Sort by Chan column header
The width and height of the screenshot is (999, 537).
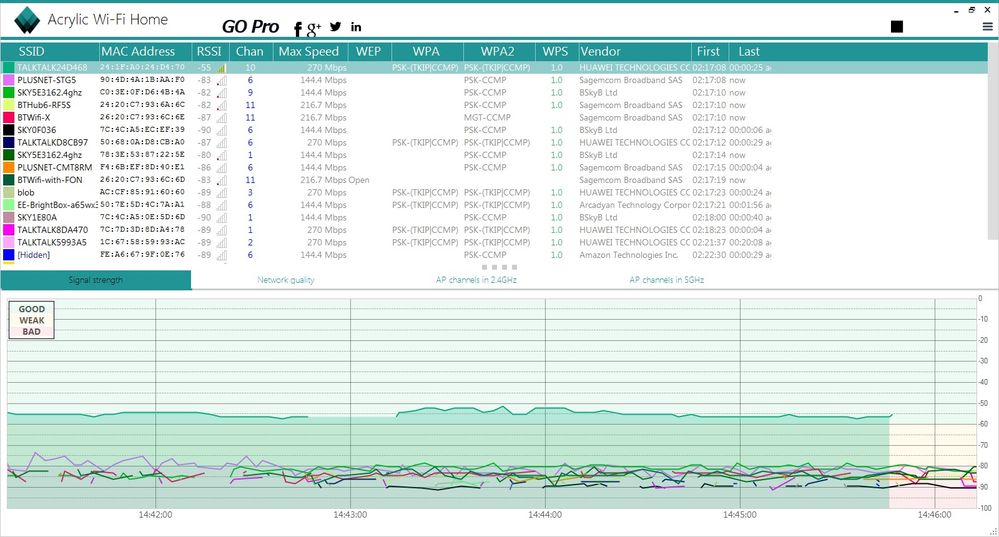coord(250,52)
